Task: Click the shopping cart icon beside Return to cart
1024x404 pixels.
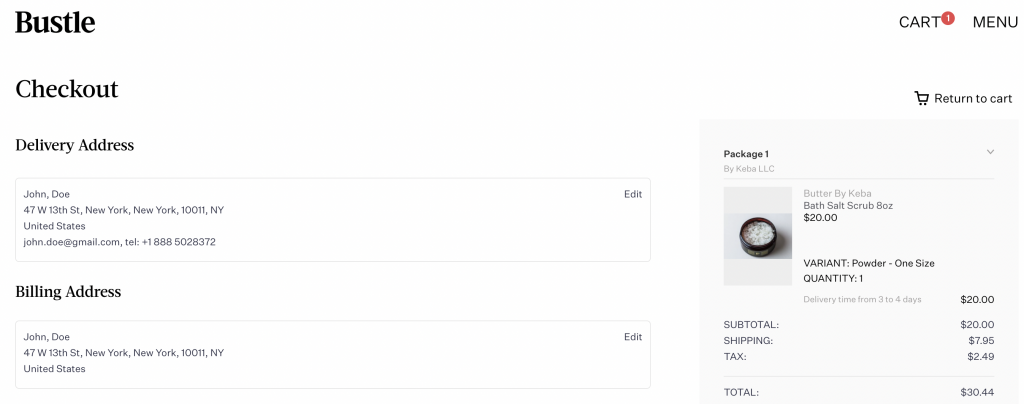Action: click(x=921, y=99)
